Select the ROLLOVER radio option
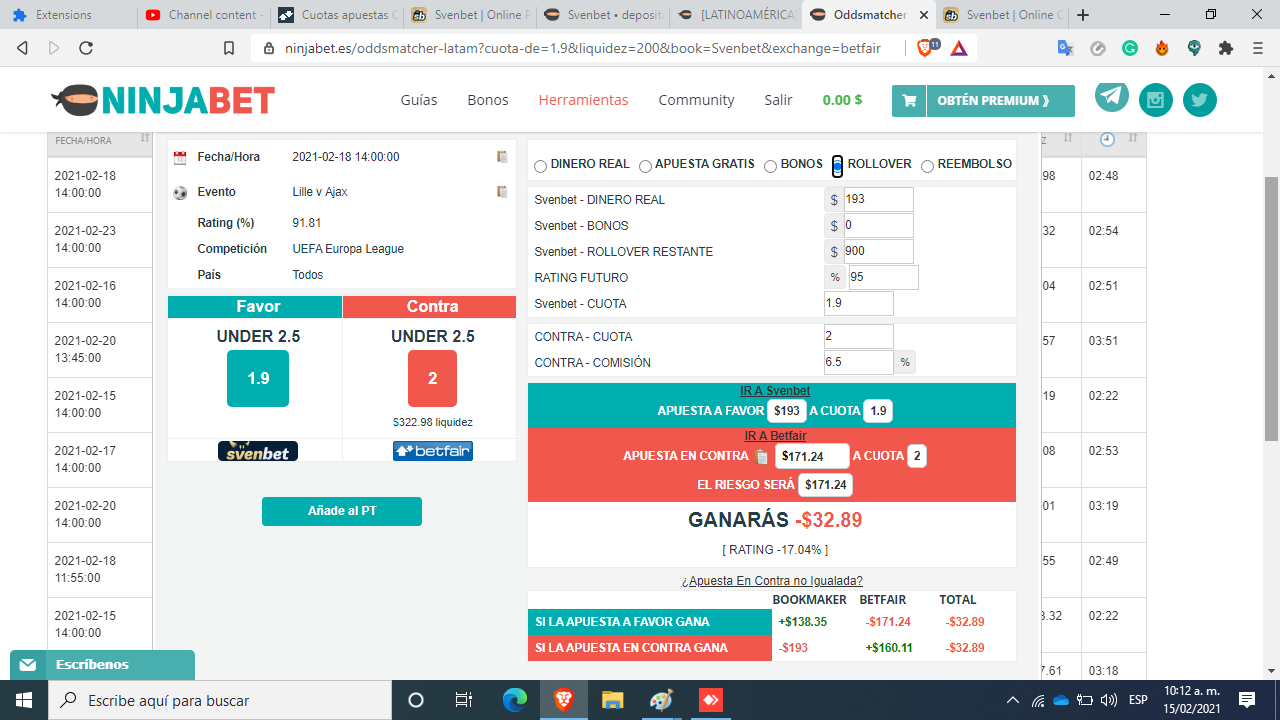1280x720 pixels. click(838, 166)
